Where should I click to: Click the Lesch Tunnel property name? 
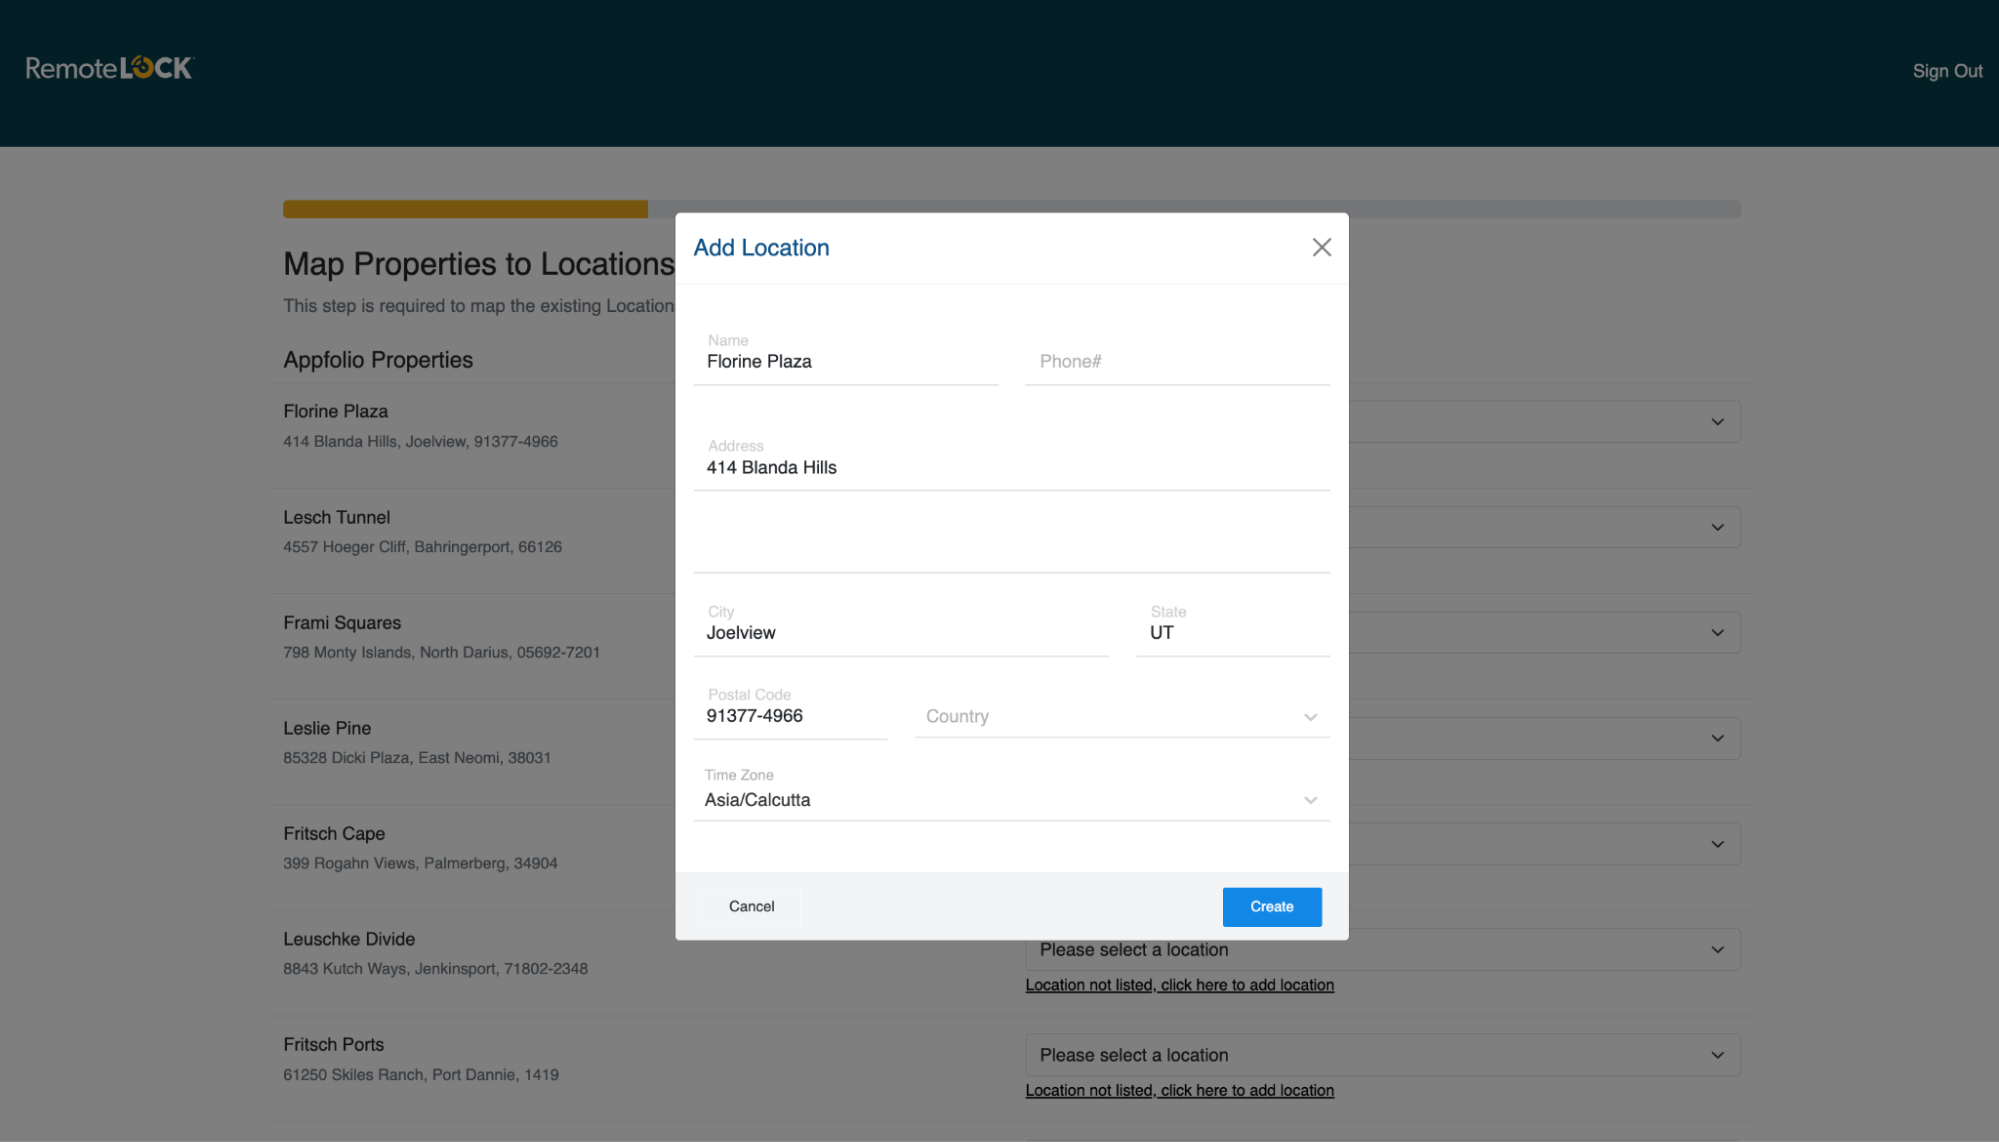tap(336, 517)
